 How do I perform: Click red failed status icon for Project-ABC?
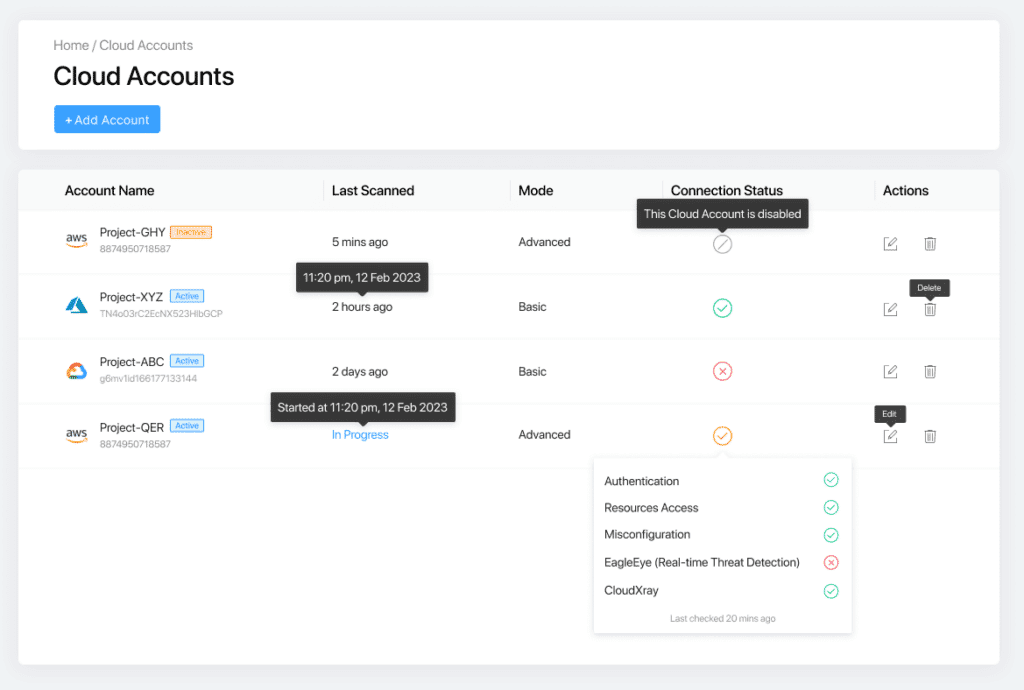[722, 371]
